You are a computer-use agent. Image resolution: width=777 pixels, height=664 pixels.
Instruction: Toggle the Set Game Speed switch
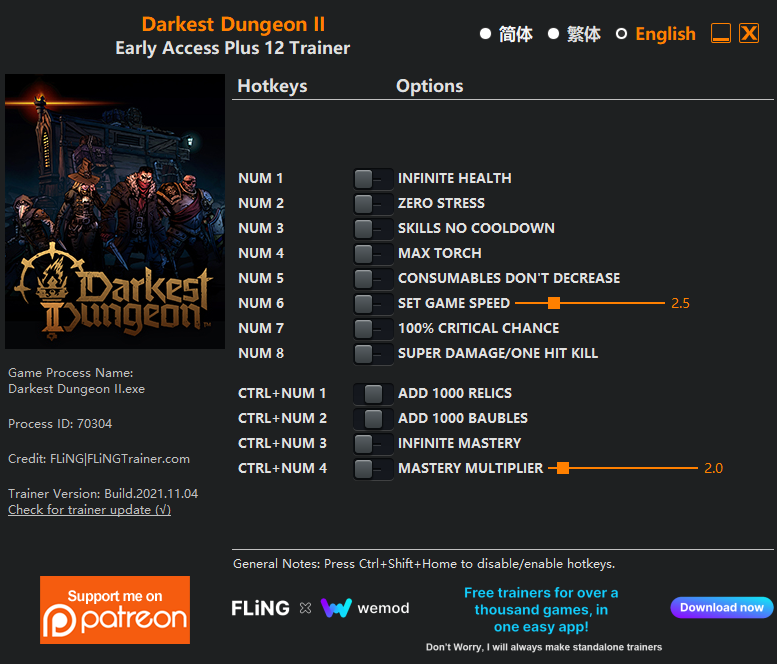(x=373, y=304)
